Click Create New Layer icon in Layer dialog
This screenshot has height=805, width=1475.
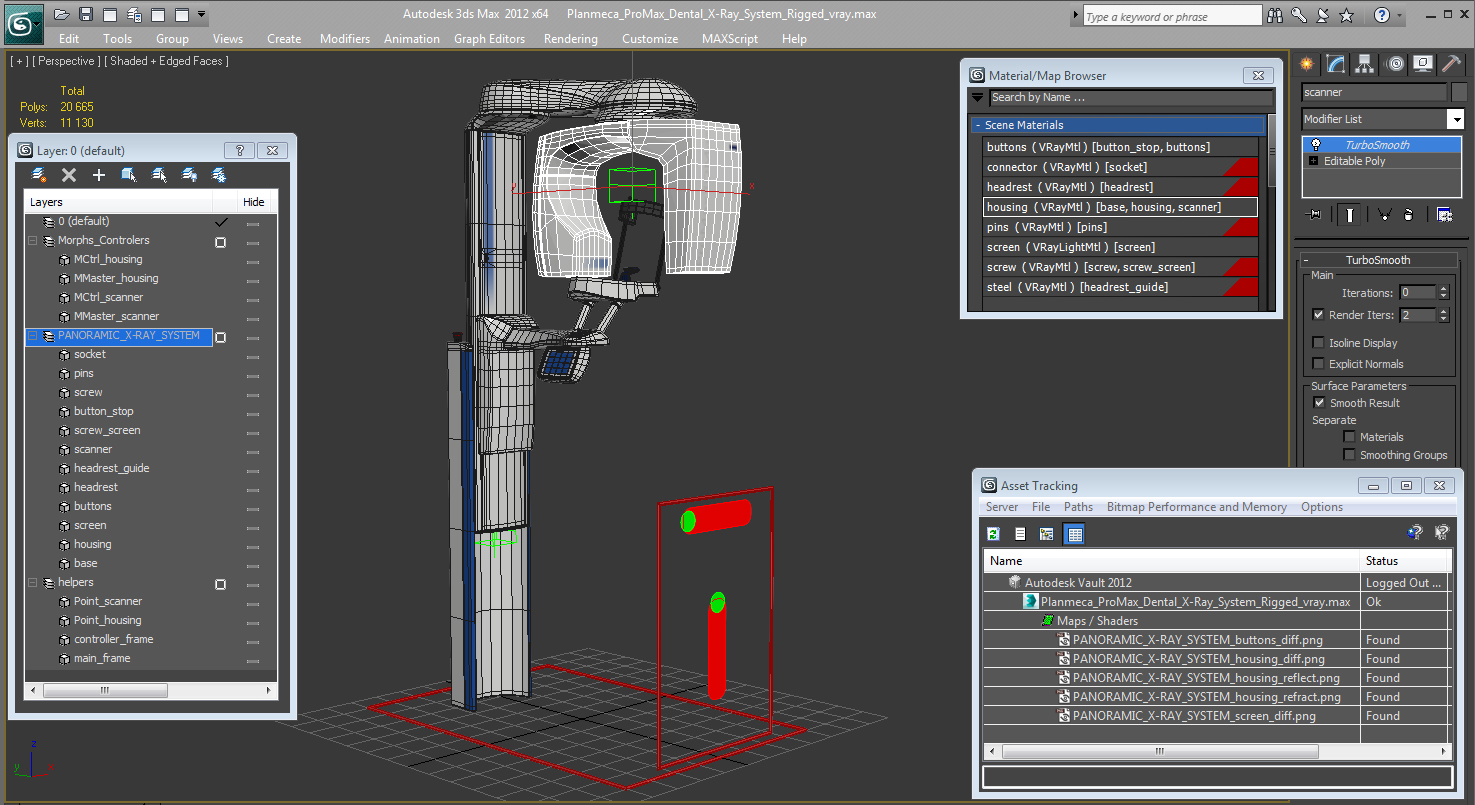click(39, 175)
